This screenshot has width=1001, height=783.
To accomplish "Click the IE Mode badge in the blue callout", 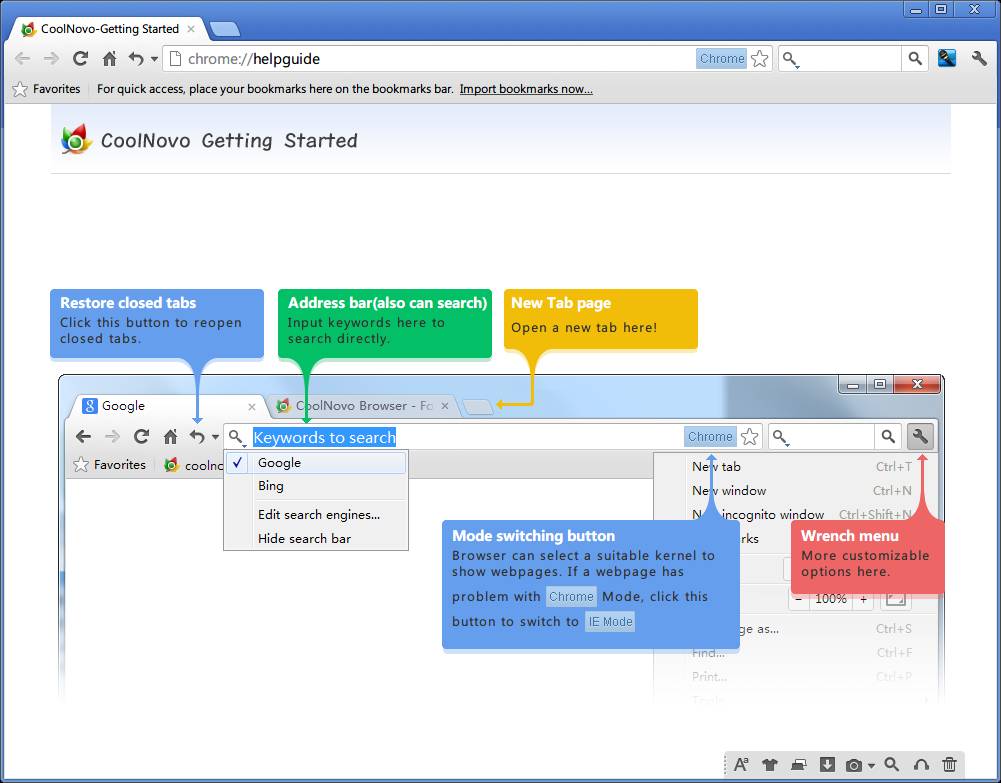I will point(610,622).
